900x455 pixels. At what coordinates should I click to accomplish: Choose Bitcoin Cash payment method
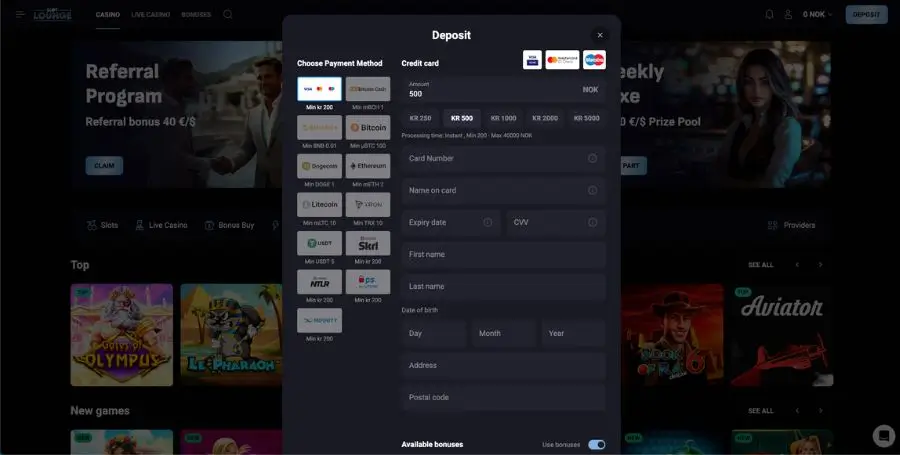[x=368, y=89]
